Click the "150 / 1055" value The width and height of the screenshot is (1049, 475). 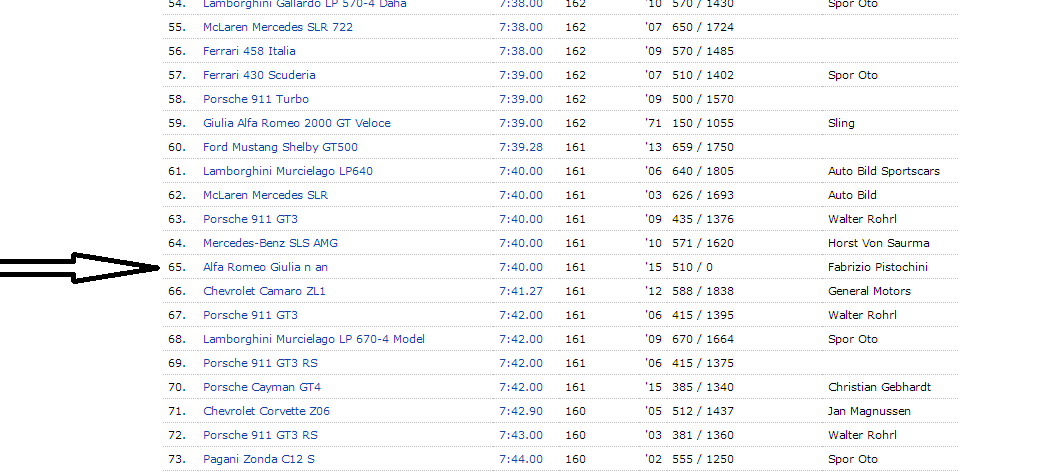click(702, 124)
